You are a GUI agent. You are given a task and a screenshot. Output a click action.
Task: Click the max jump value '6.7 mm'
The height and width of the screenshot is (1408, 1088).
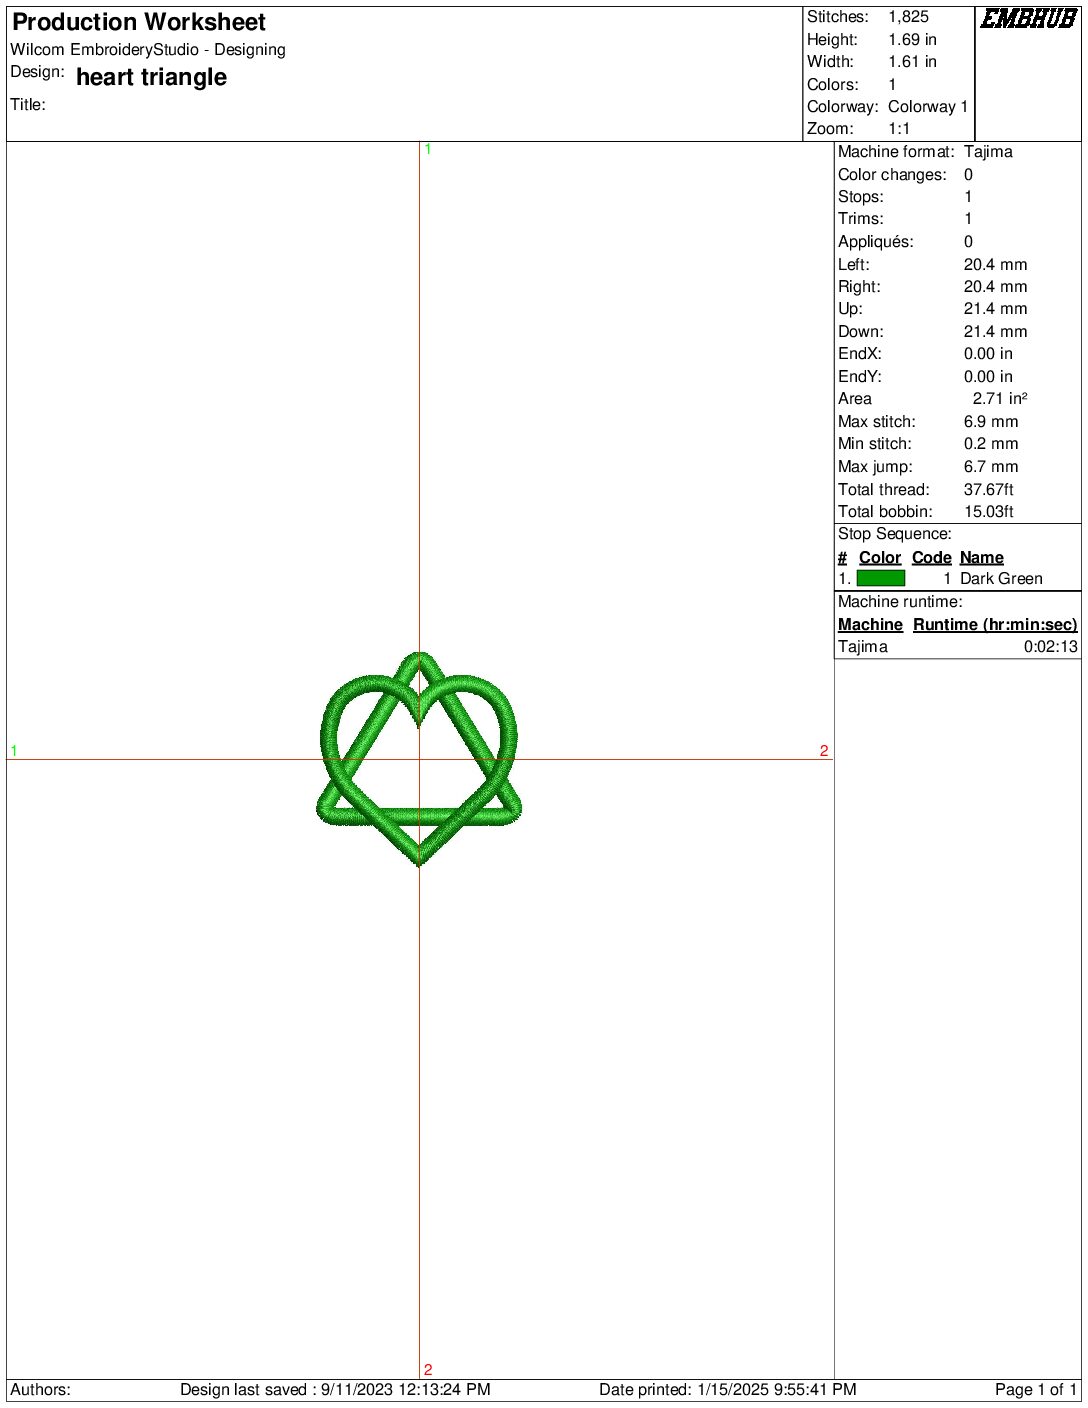click(x=991, y=466)
